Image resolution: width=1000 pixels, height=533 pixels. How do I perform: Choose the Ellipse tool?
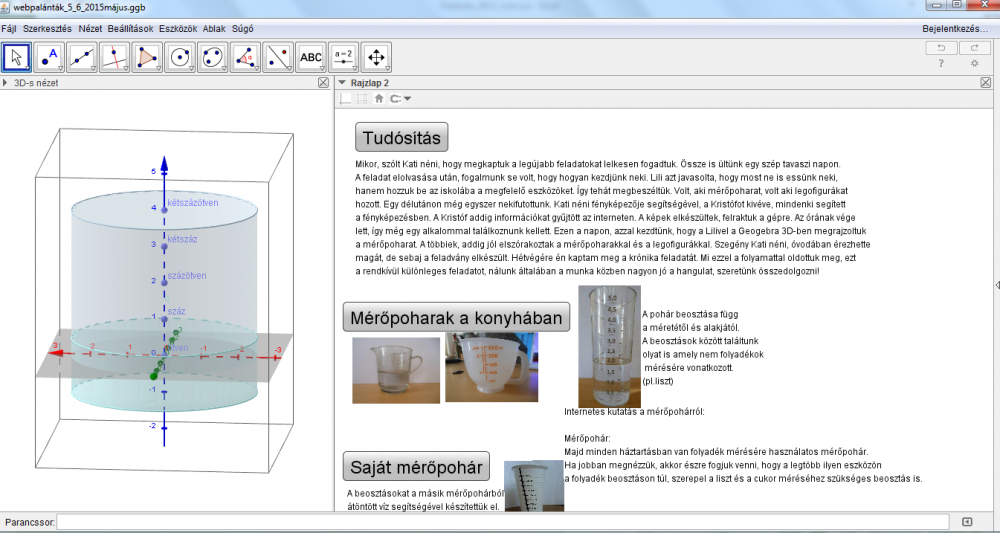pyautogui.click(x=213, y=57)
